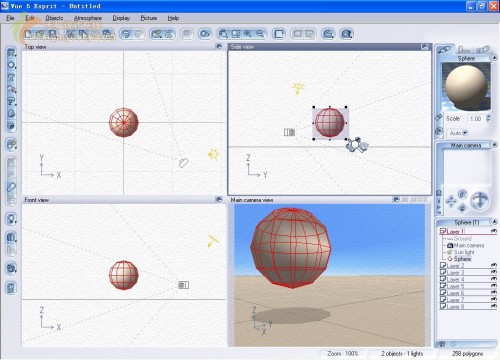Open the Atmosphere menu
Viewport: 500px width, 360px height.
coord(88,18)
